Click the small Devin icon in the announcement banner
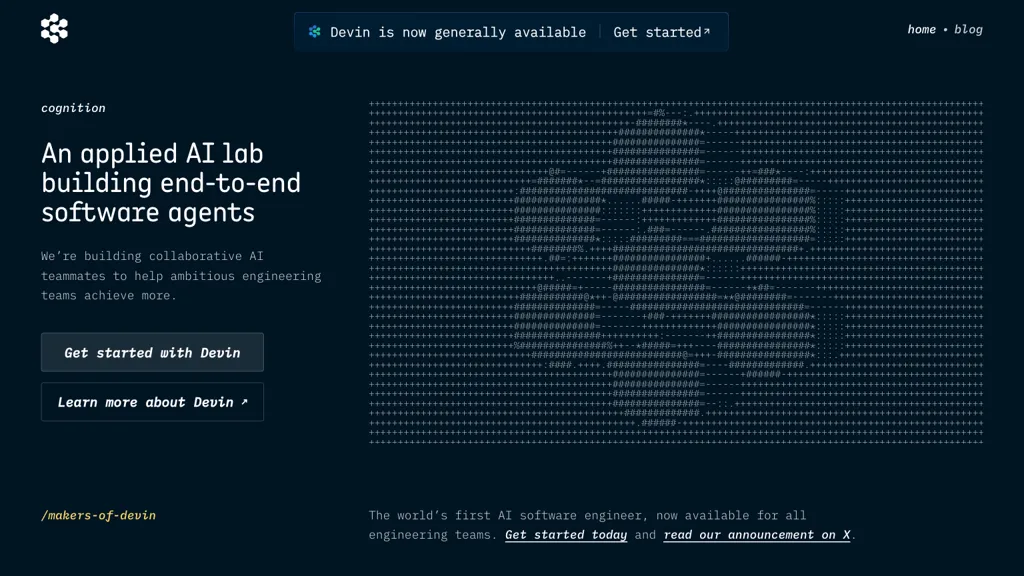The height and width of the screenshot is (576, 1024). click(x=315, y=31)
